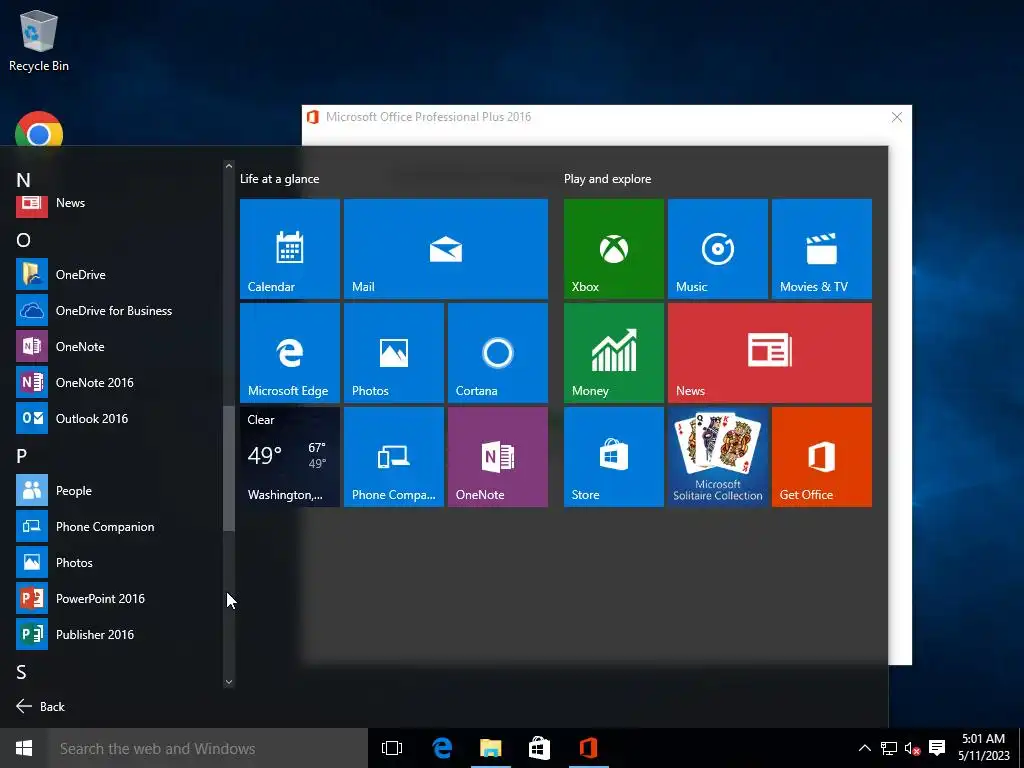Image resolution: width=1024 pixels, height=768 pixels.
Task: Open Edge from the taskbar
Action: (x=442, y=748)
